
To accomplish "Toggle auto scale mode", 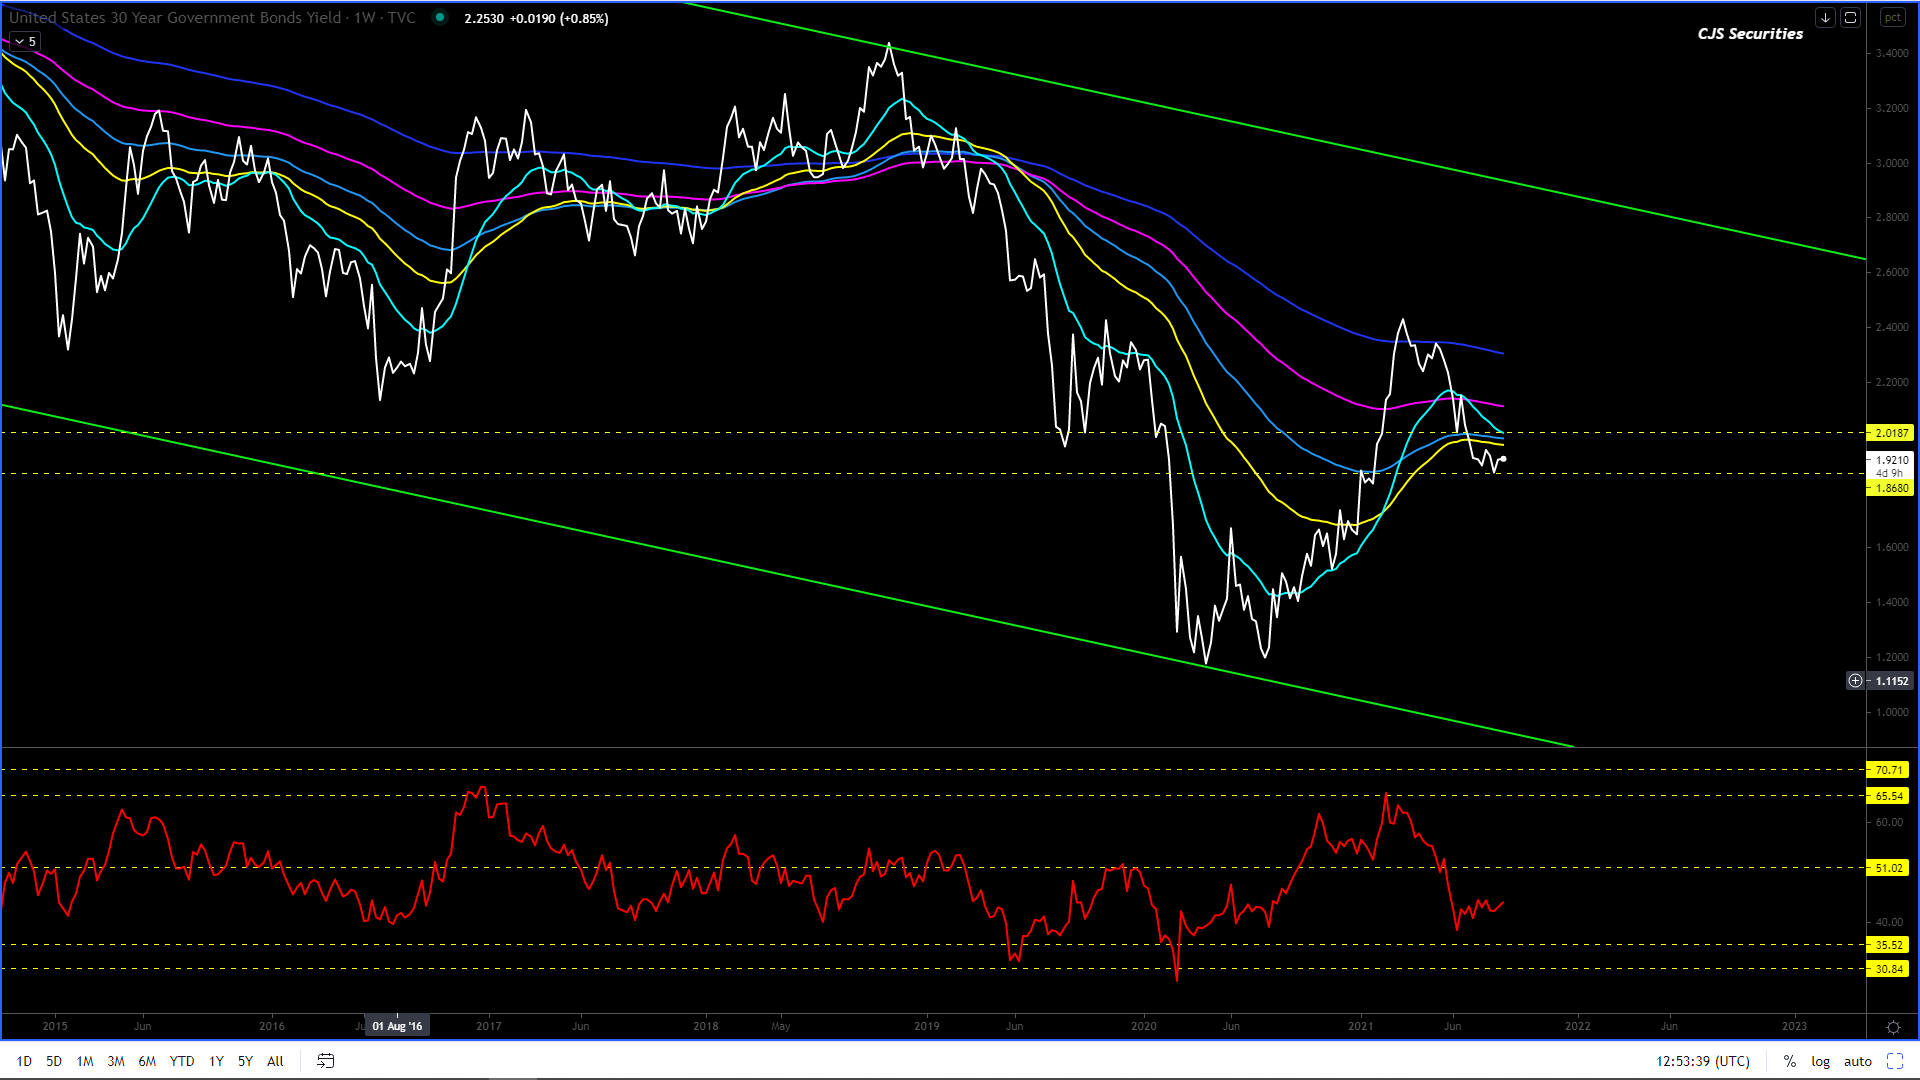I will [x=1857, y=1061].
